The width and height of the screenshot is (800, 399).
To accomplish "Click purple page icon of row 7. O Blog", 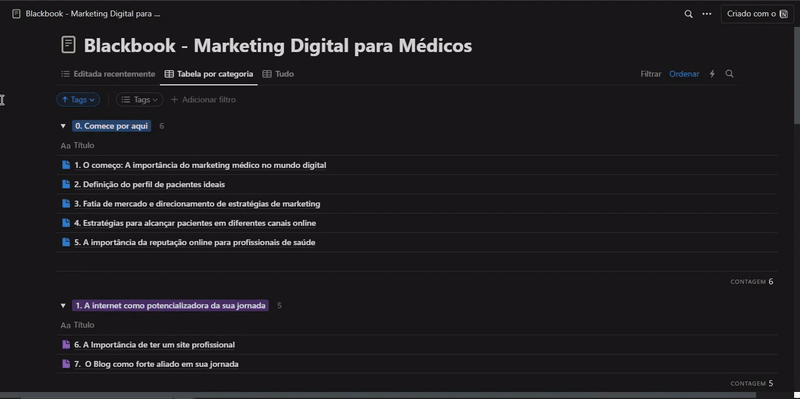I will (x=66, y=364).
